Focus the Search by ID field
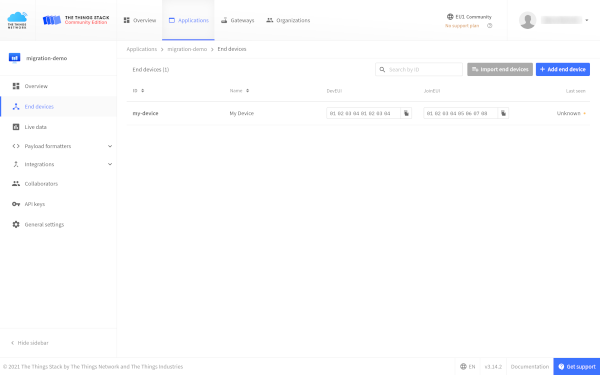 [x=419, y=69]
